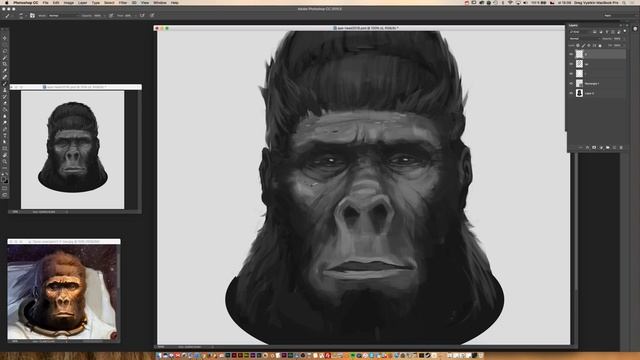Open the Layer menu

point(82,2)
